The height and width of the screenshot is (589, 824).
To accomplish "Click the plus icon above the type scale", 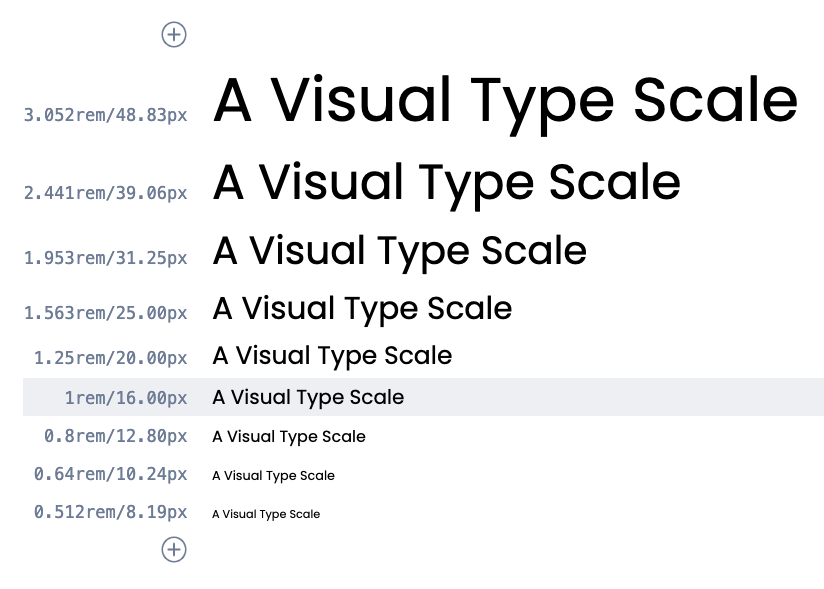I will 174,35.
